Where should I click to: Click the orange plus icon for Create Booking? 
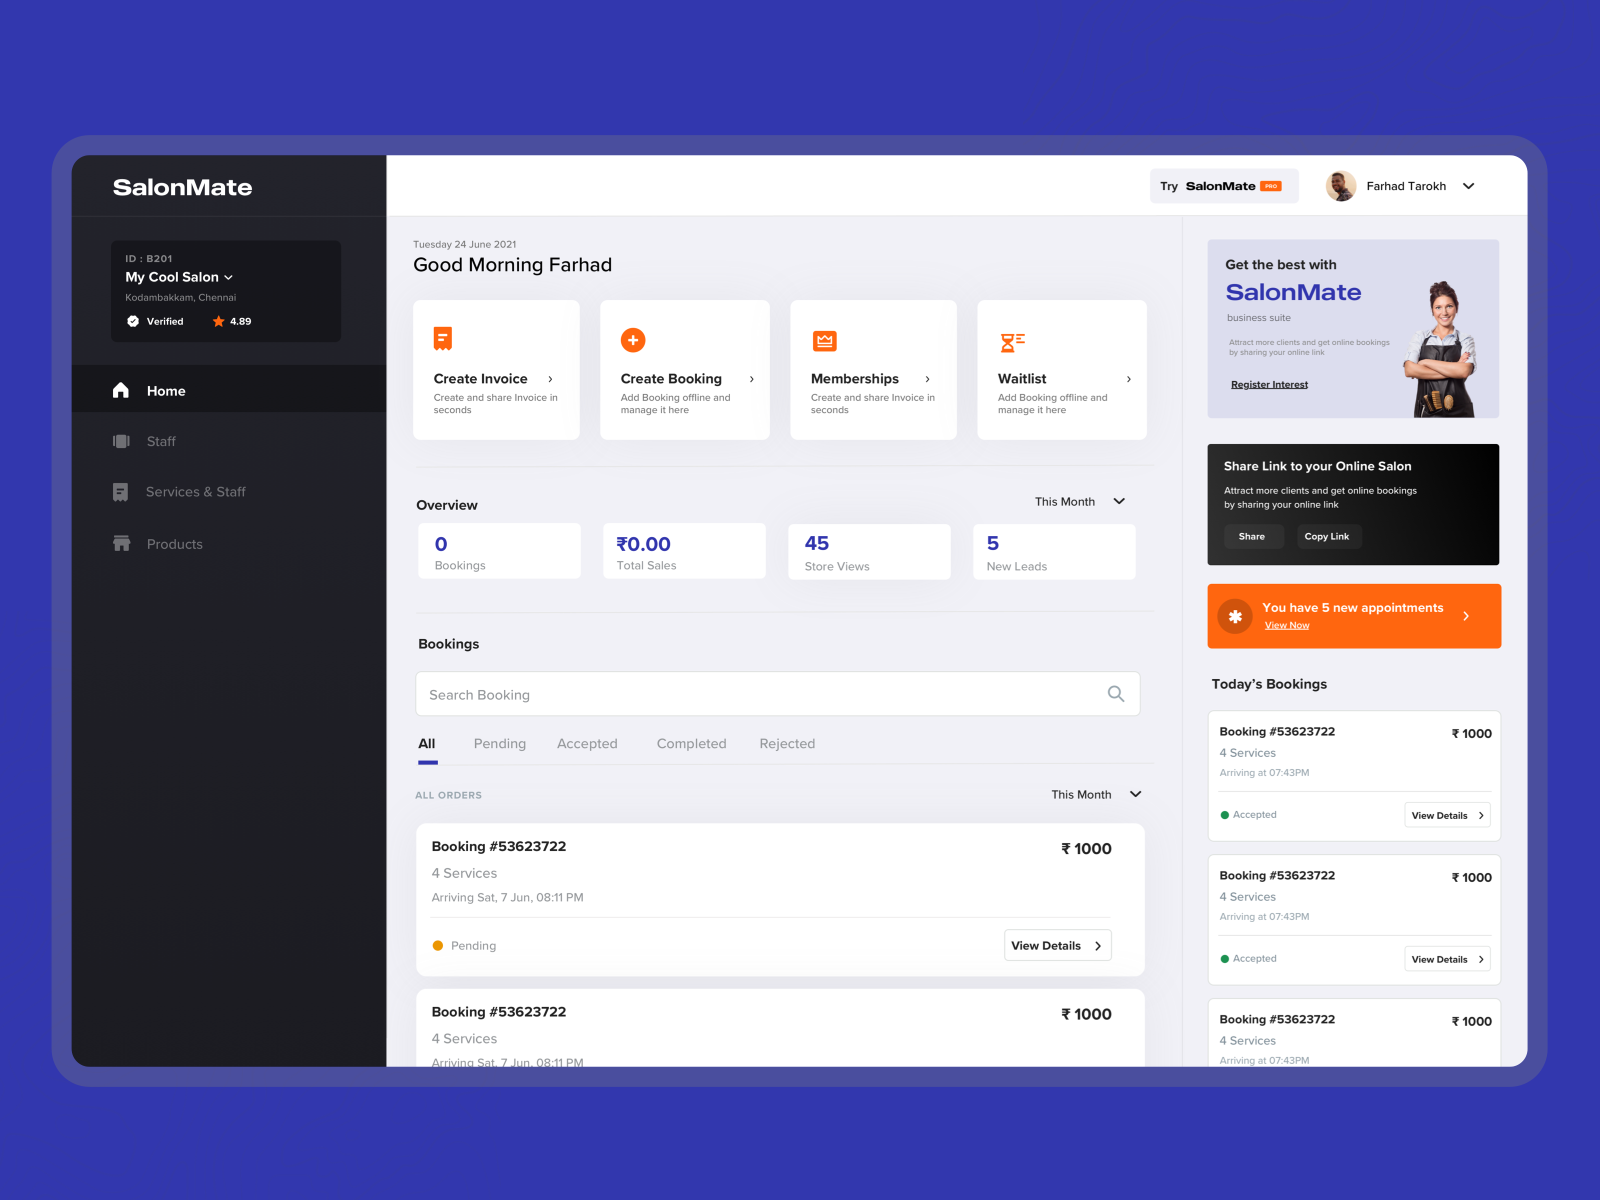pyautogui.click(x=632, y=339)
